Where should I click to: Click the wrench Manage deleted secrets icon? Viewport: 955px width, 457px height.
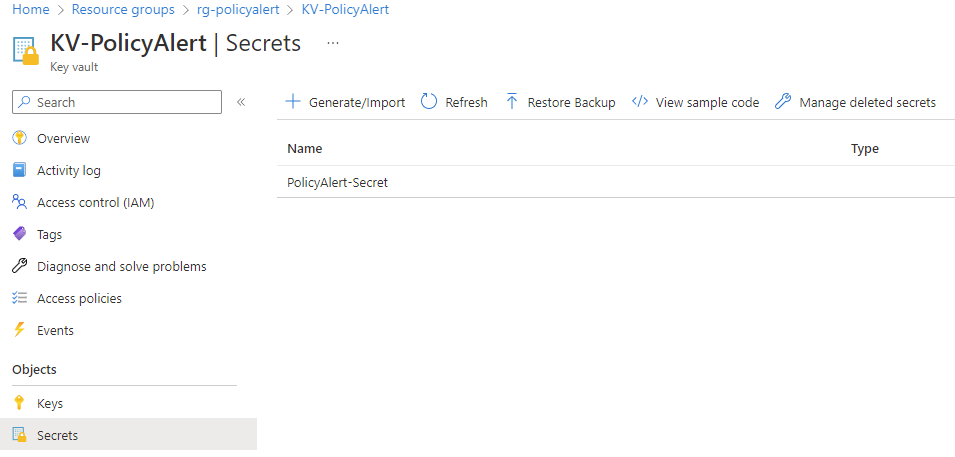click(x=783, y=102)
